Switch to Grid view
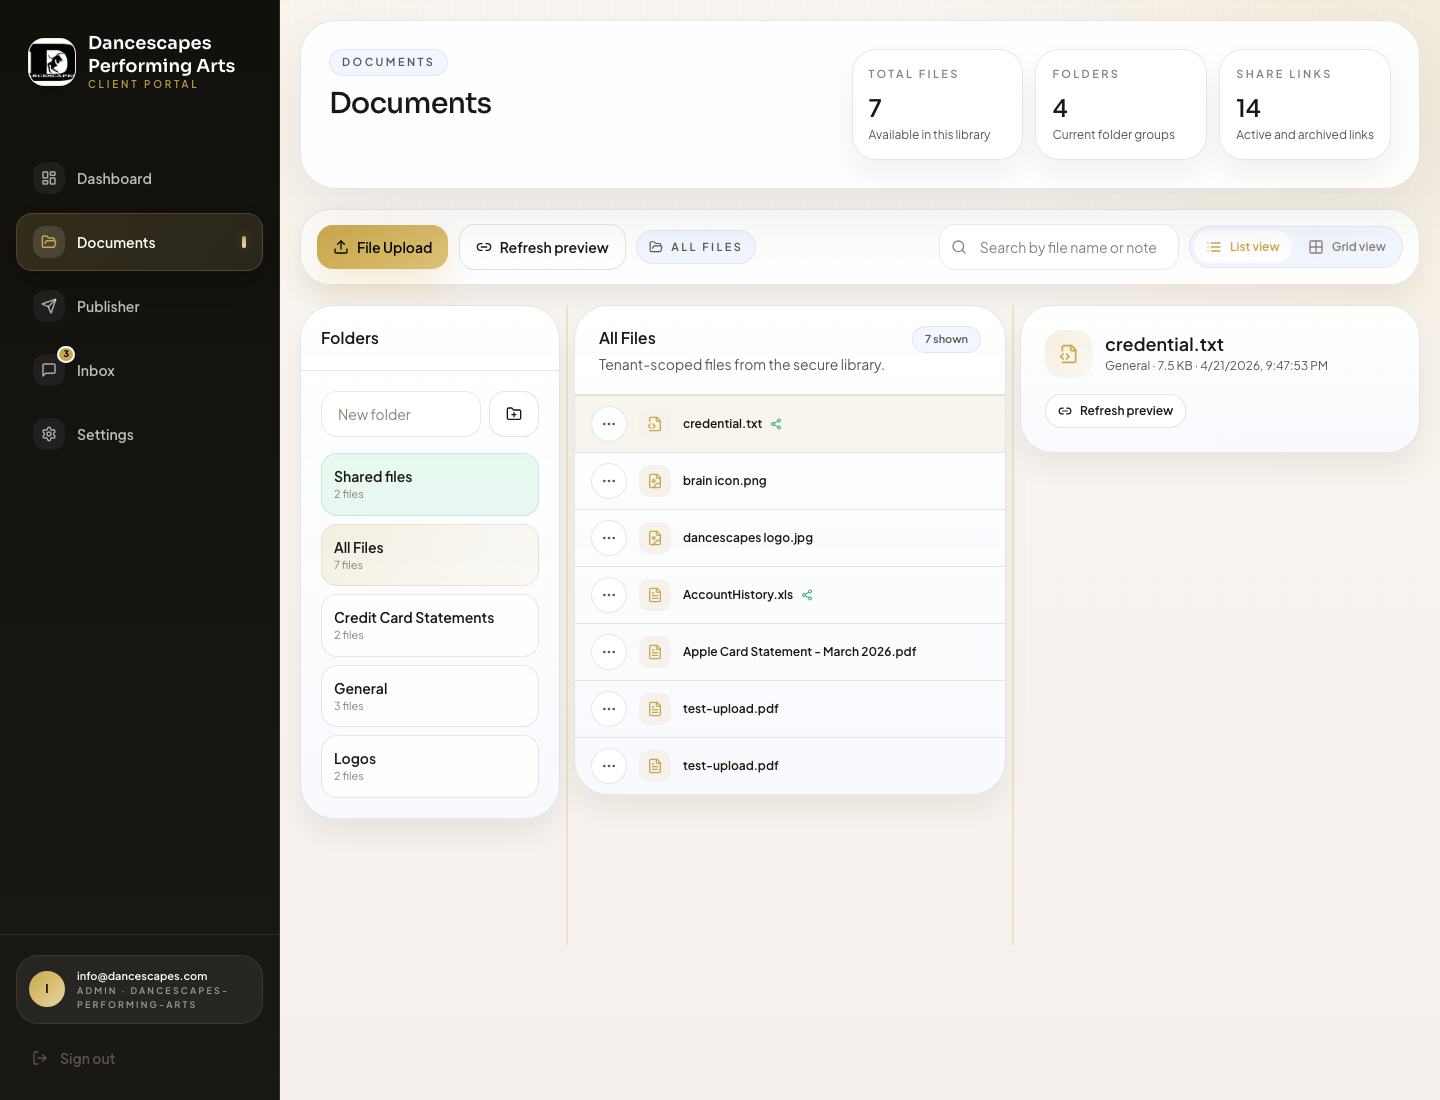Image resolution: width=1440 pixels, height=1100 pixels. (x=1347, y=246)
